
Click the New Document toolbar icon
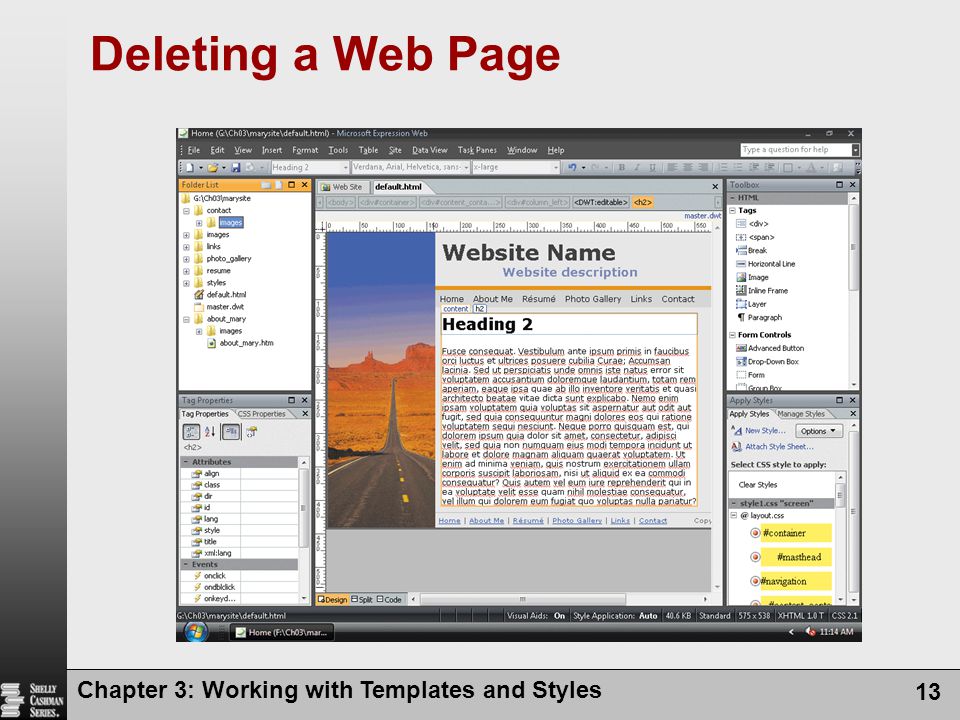pos(190,167)
